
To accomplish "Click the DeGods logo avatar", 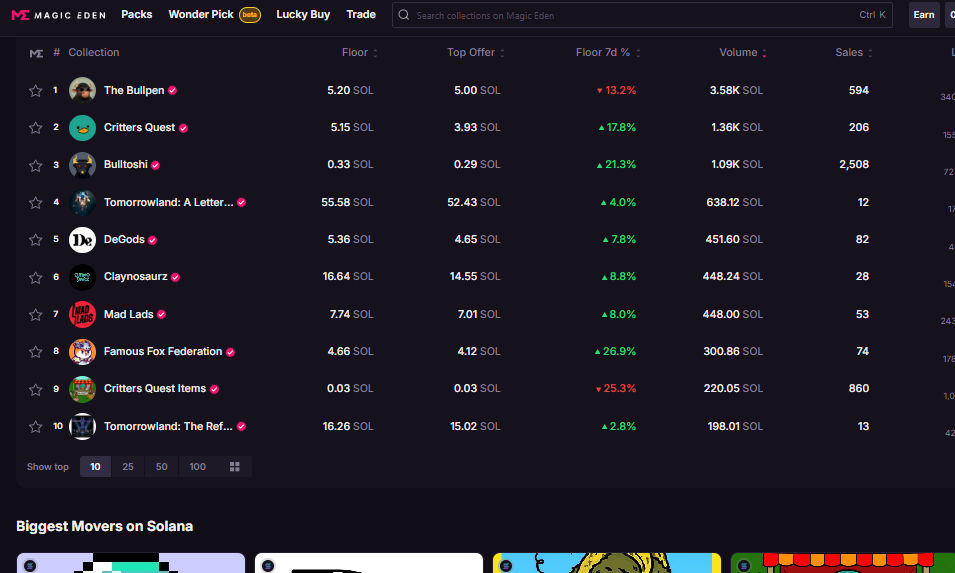I will 82,240.
